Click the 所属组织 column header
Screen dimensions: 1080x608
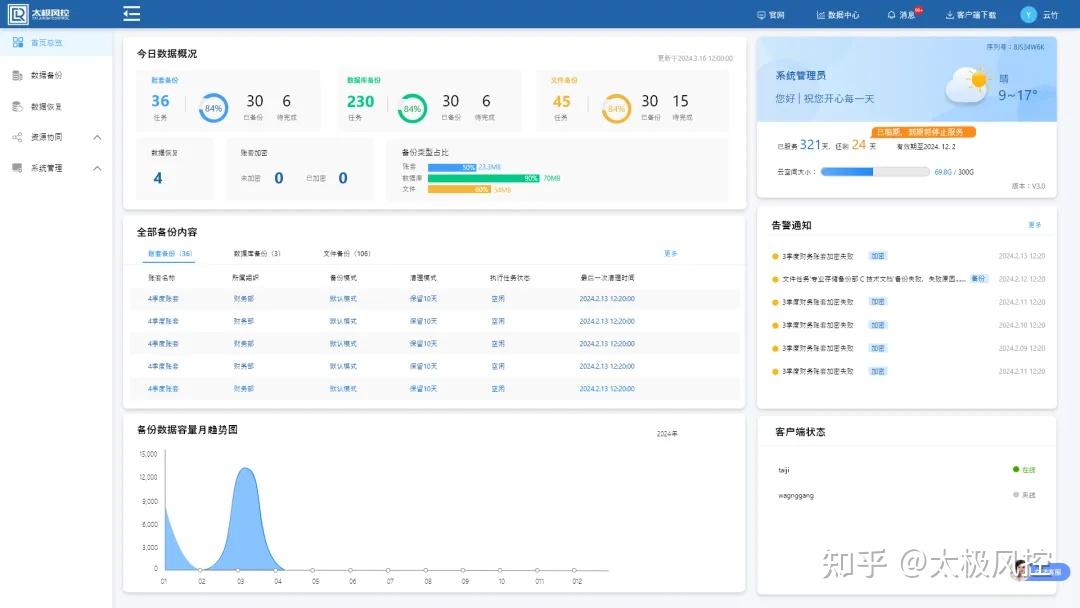(245, 278)
